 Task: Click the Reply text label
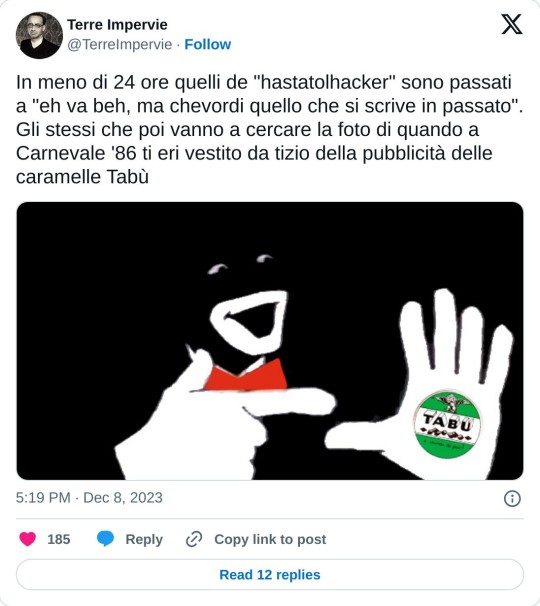(144, 539)
